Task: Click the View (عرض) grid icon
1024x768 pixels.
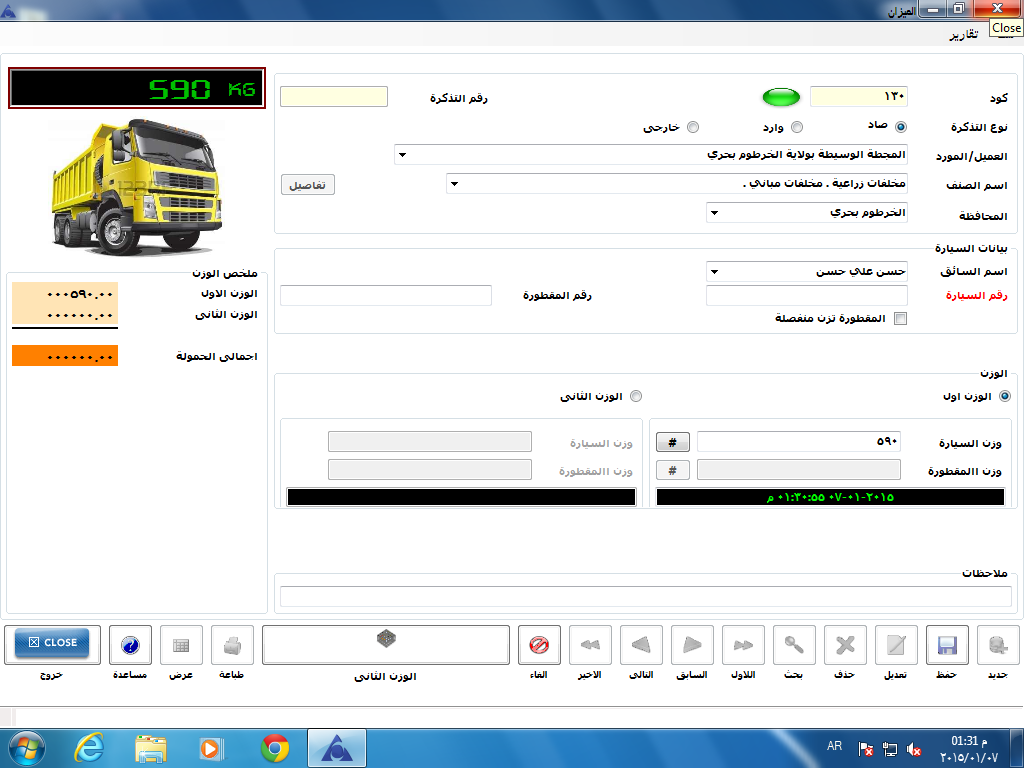Action: coord(181,645)
